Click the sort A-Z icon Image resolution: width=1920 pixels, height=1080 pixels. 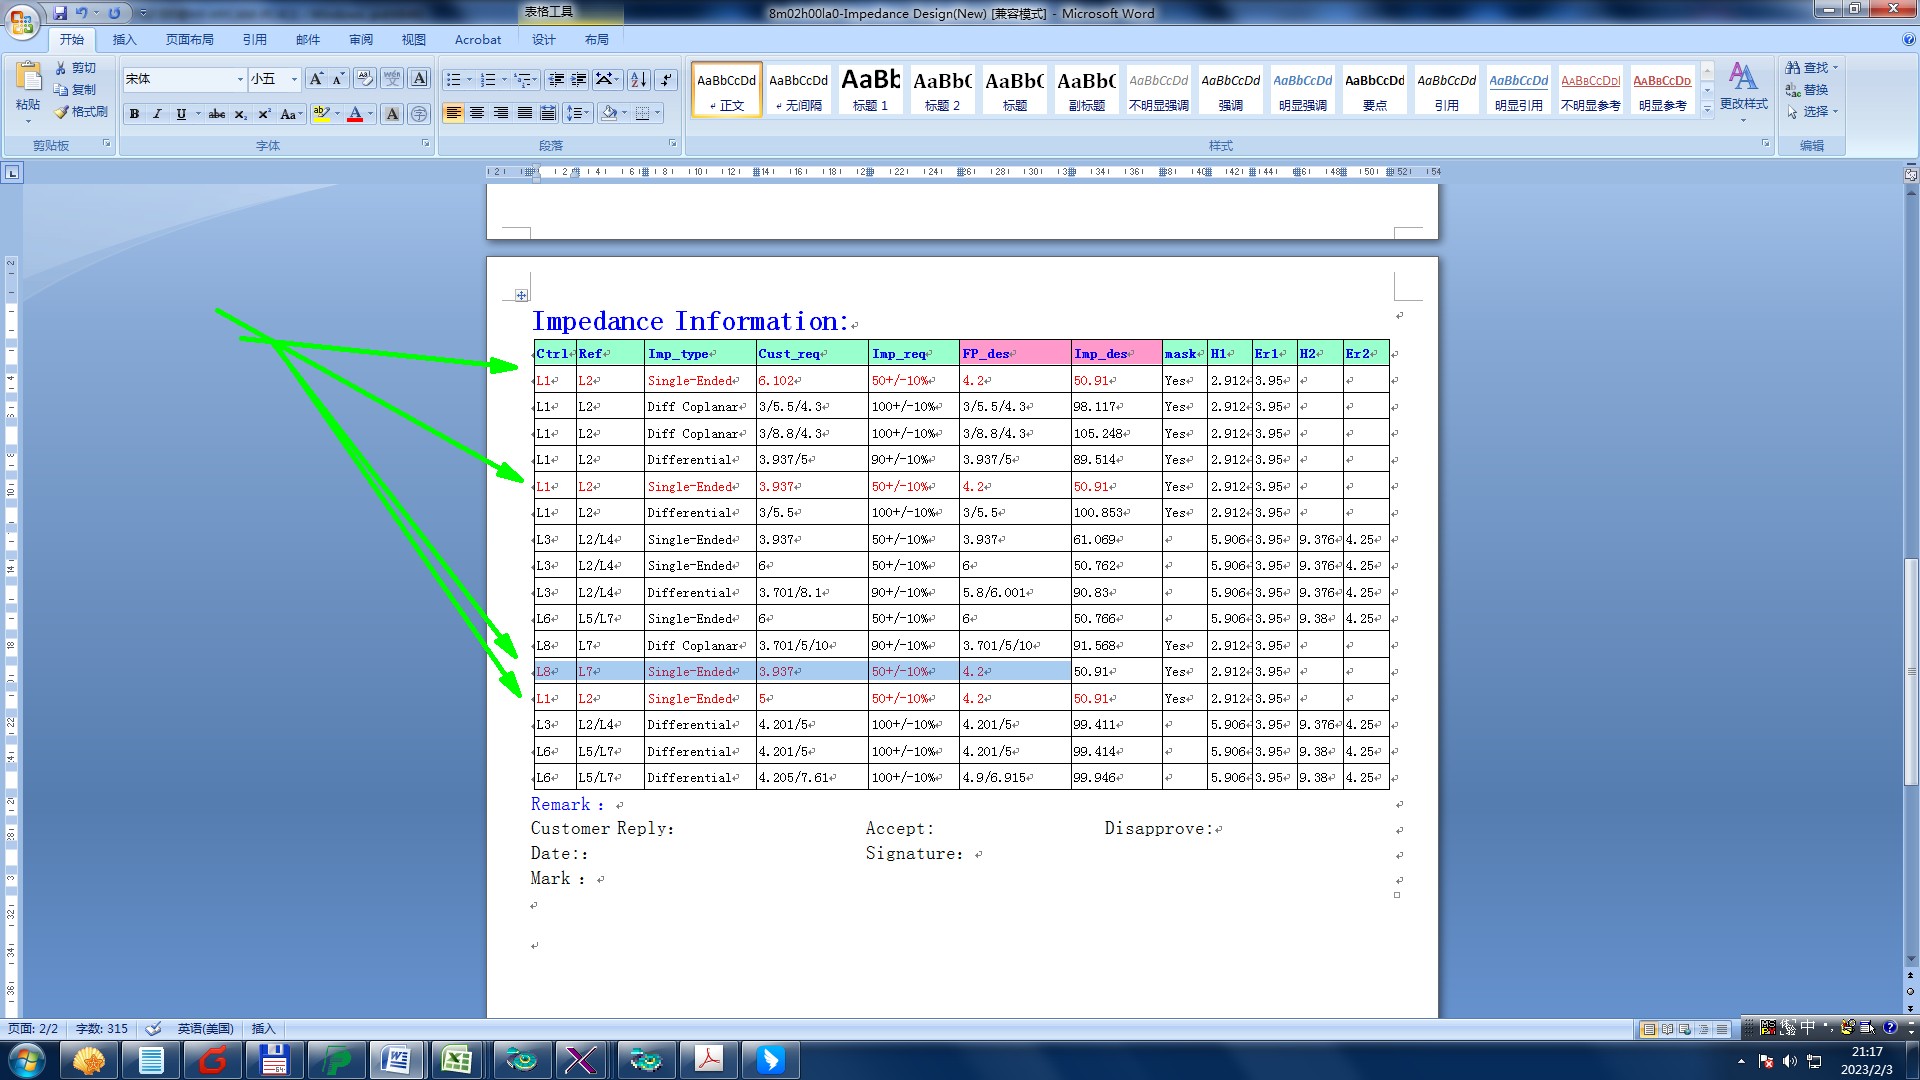point(638,79)
